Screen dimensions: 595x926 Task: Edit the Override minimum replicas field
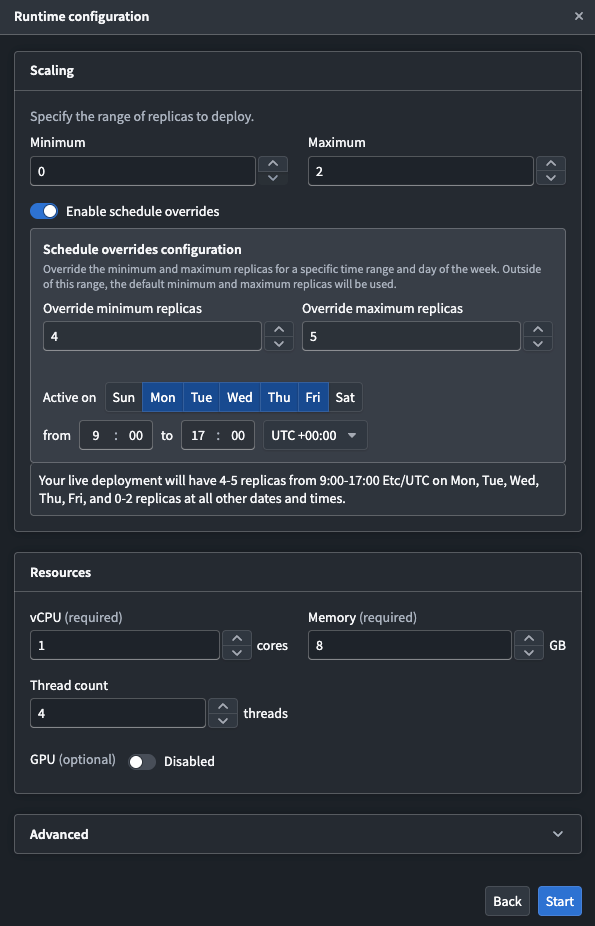coord(152,336)
